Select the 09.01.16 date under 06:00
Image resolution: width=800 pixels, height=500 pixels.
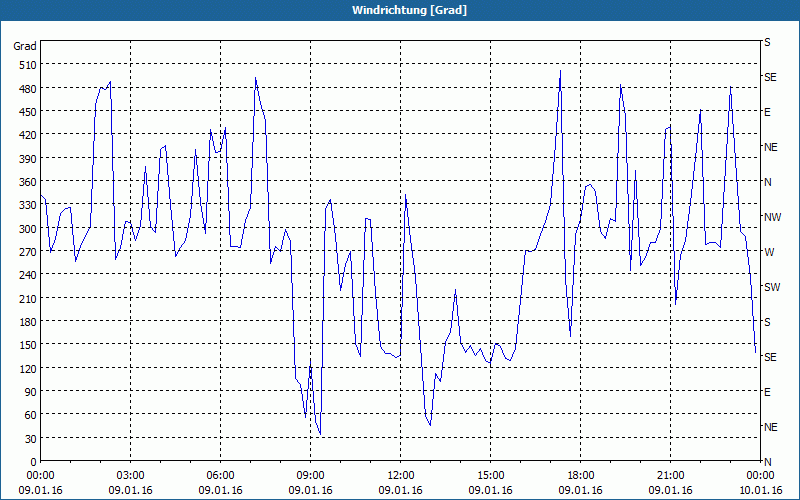point(220,490)
